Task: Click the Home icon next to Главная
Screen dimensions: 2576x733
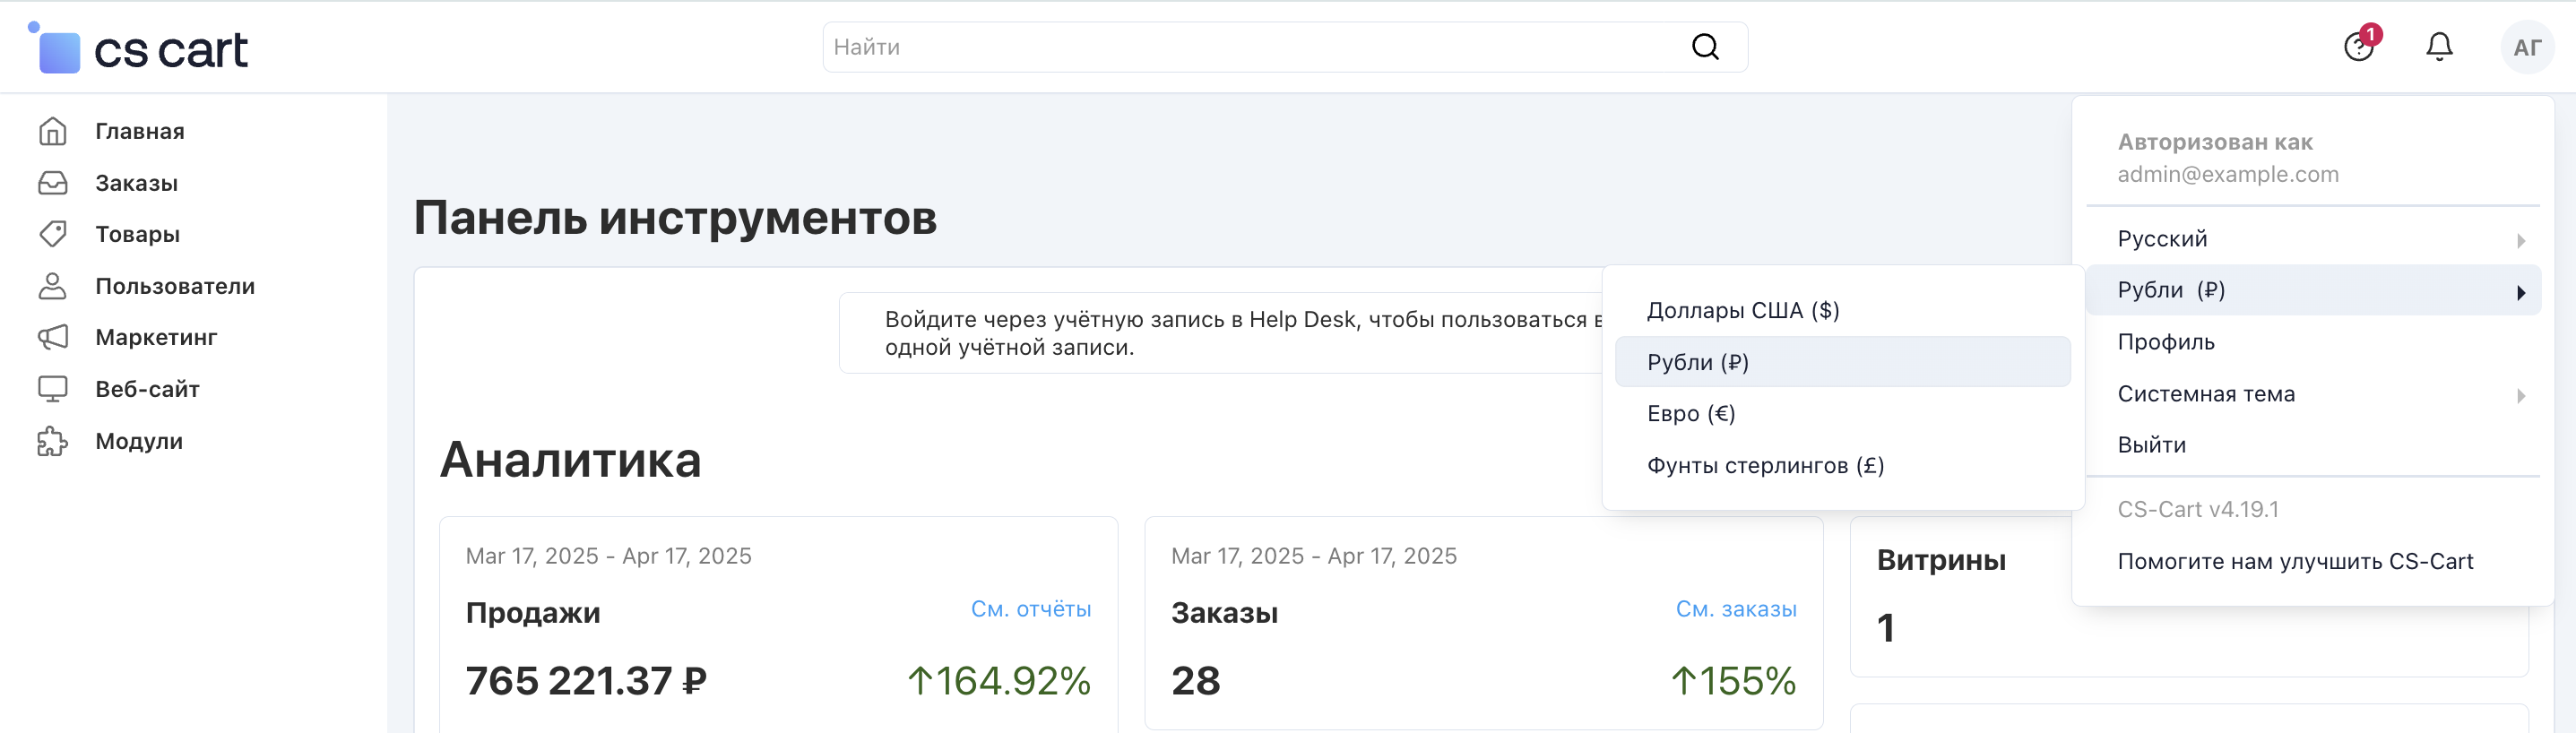Action: tap(53, 131)
